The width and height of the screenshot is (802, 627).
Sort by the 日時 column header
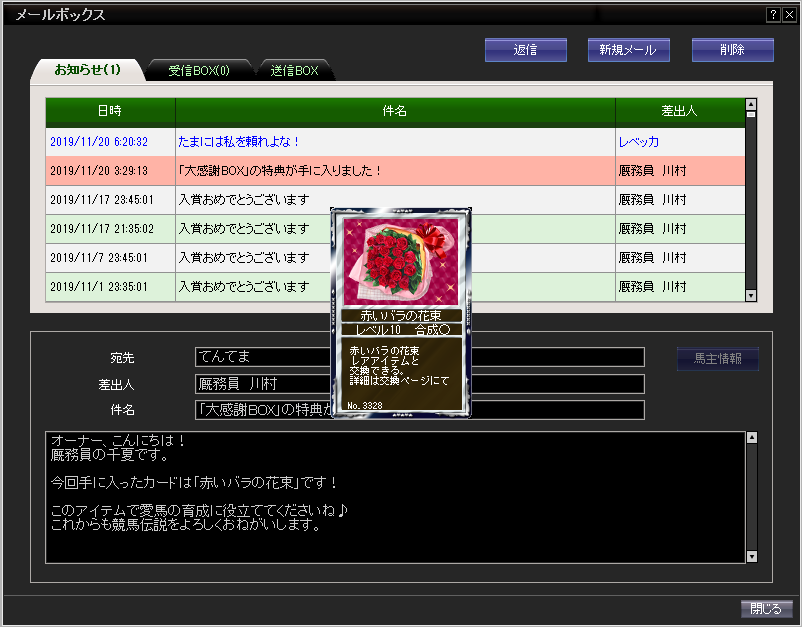pyautogui.click(x=110, y=111)
